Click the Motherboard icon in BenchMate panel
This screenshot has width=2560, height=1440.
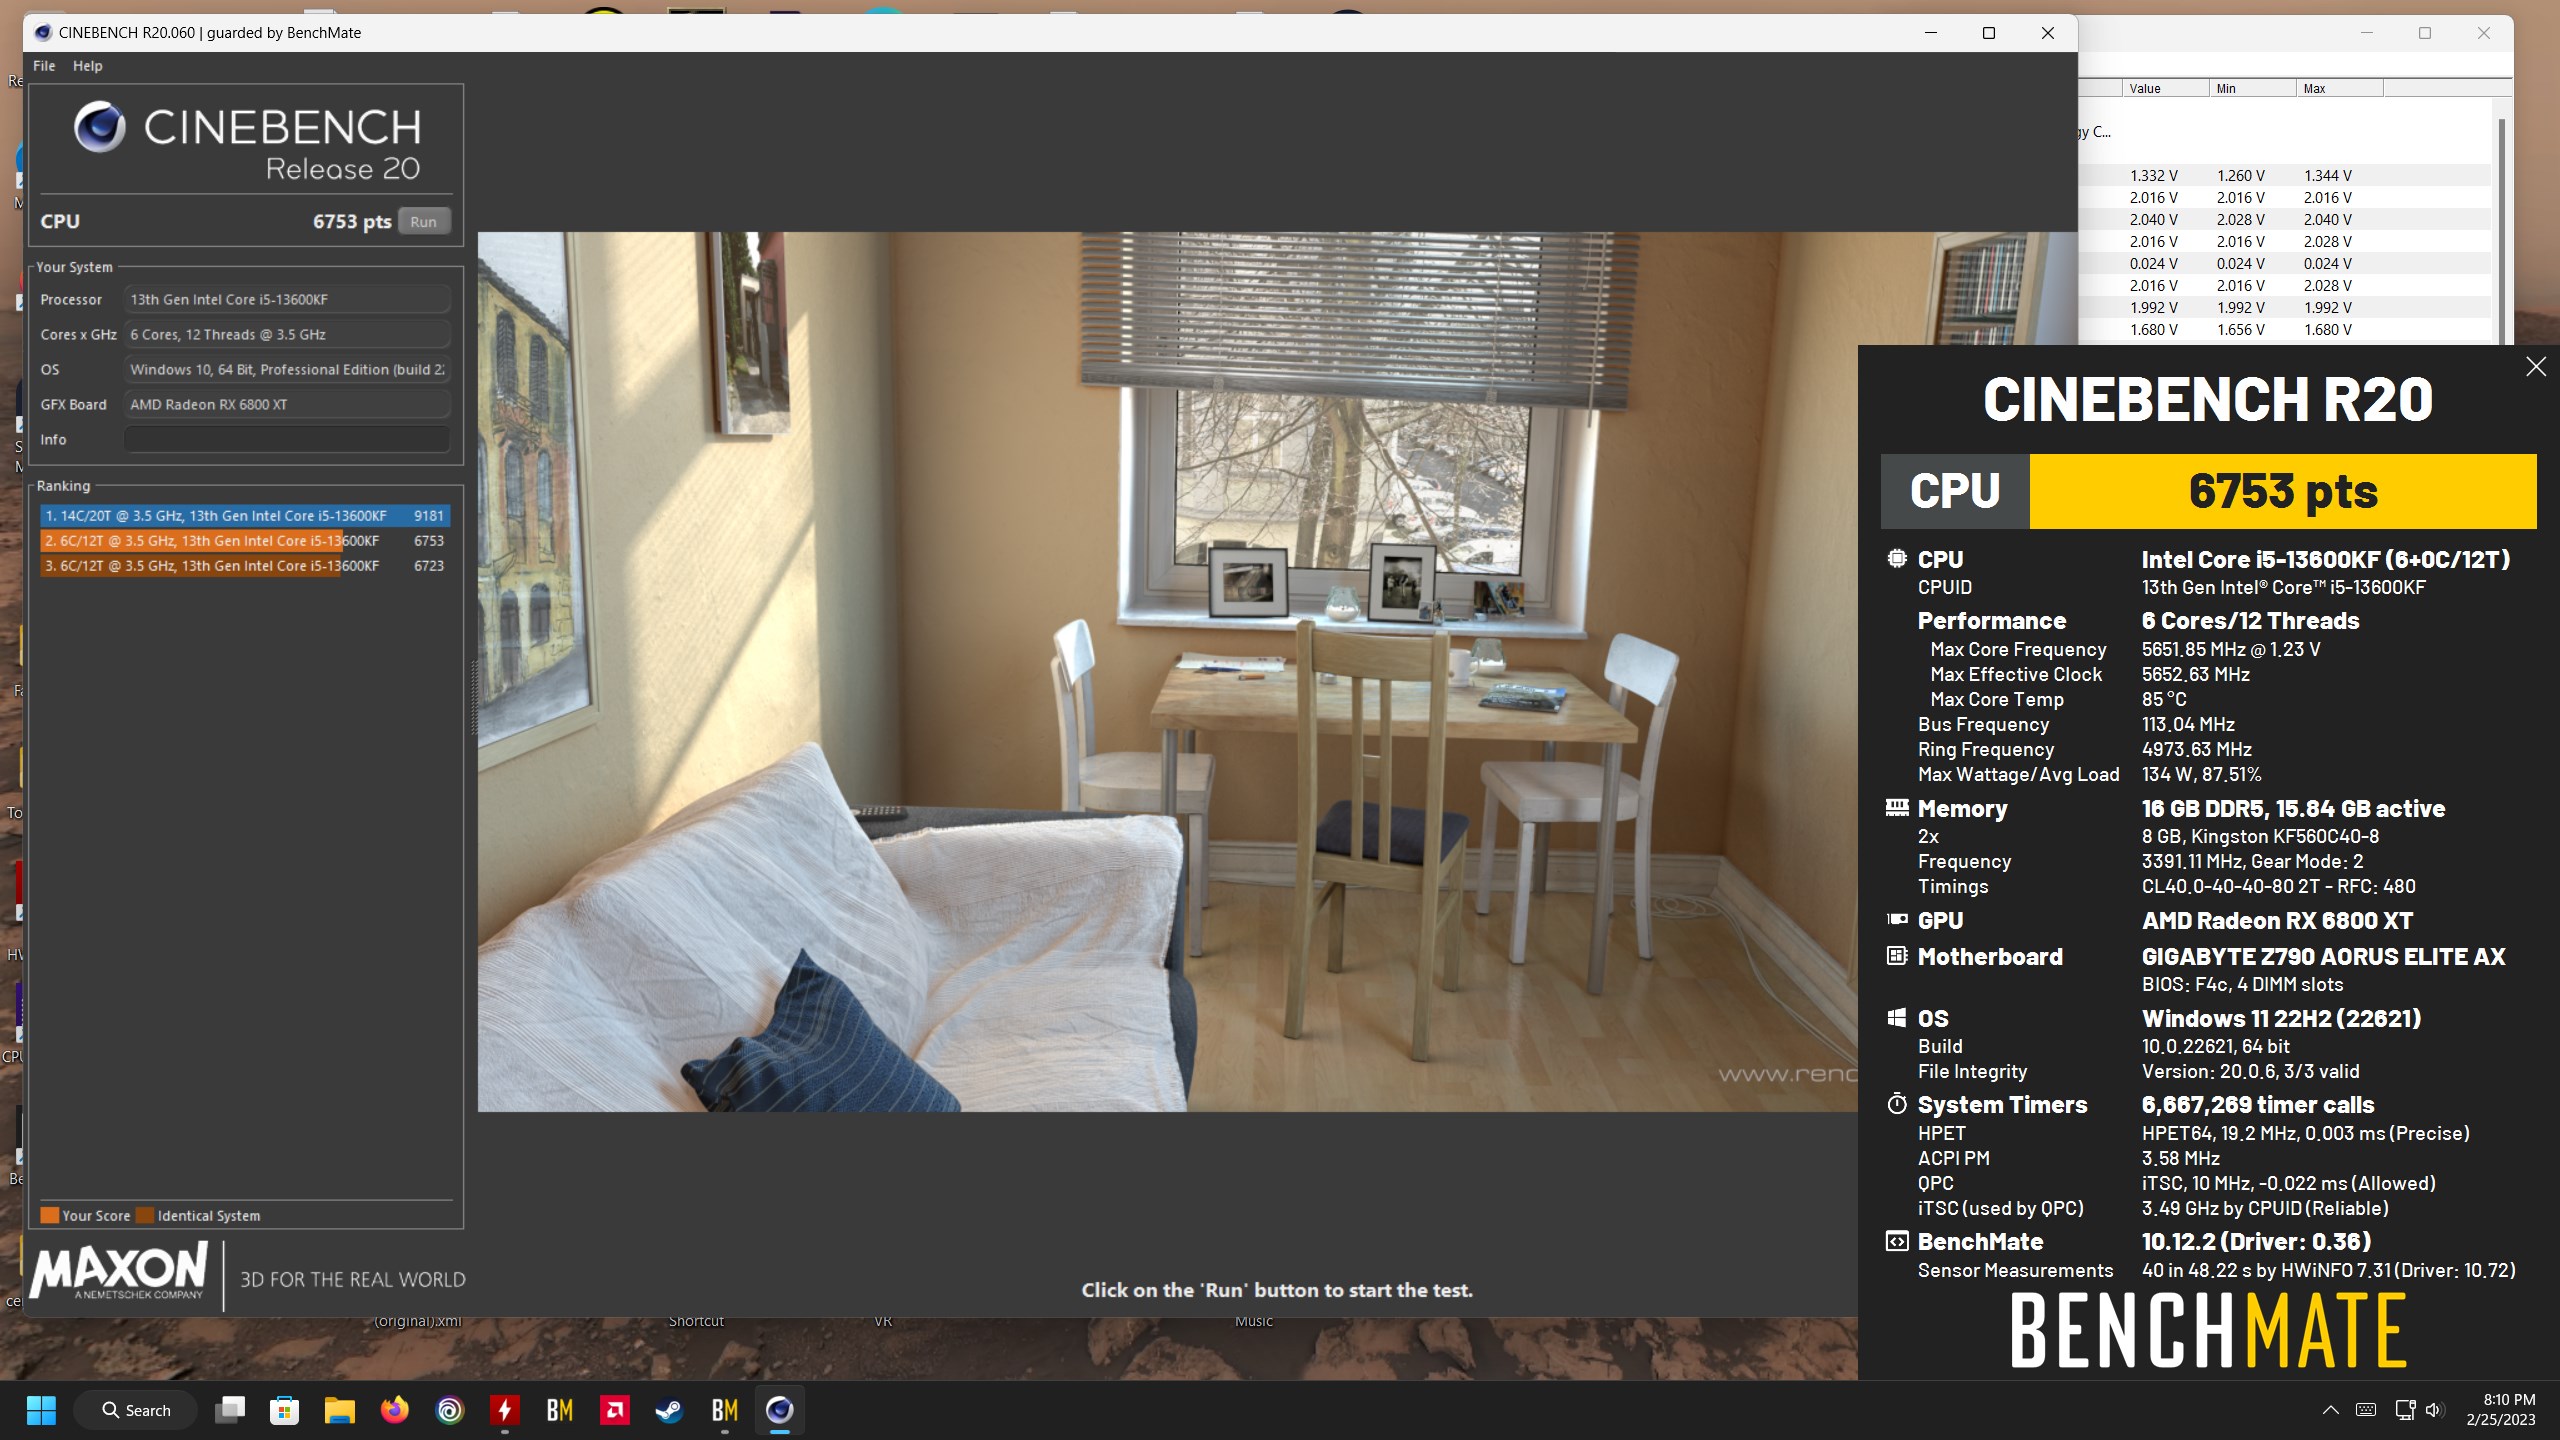(1896, 956)
